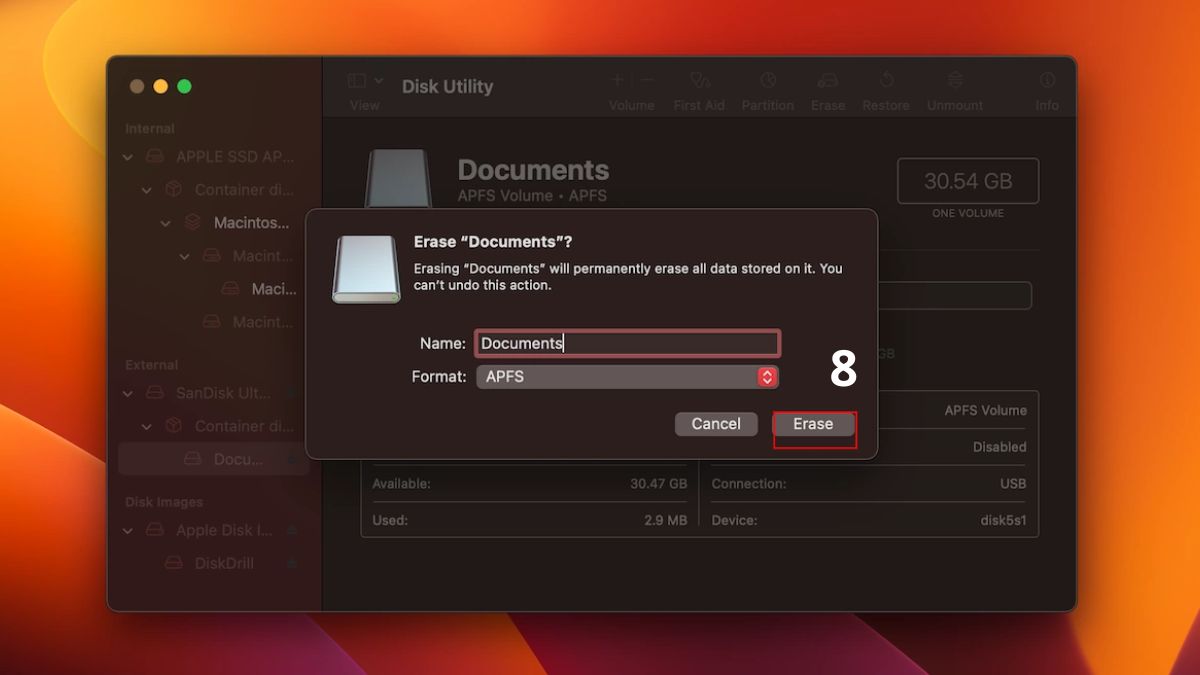The height and width of the screenshot is (675, 1200).
Task: Click the green zoom window button
Action: (x=184, y=86)
